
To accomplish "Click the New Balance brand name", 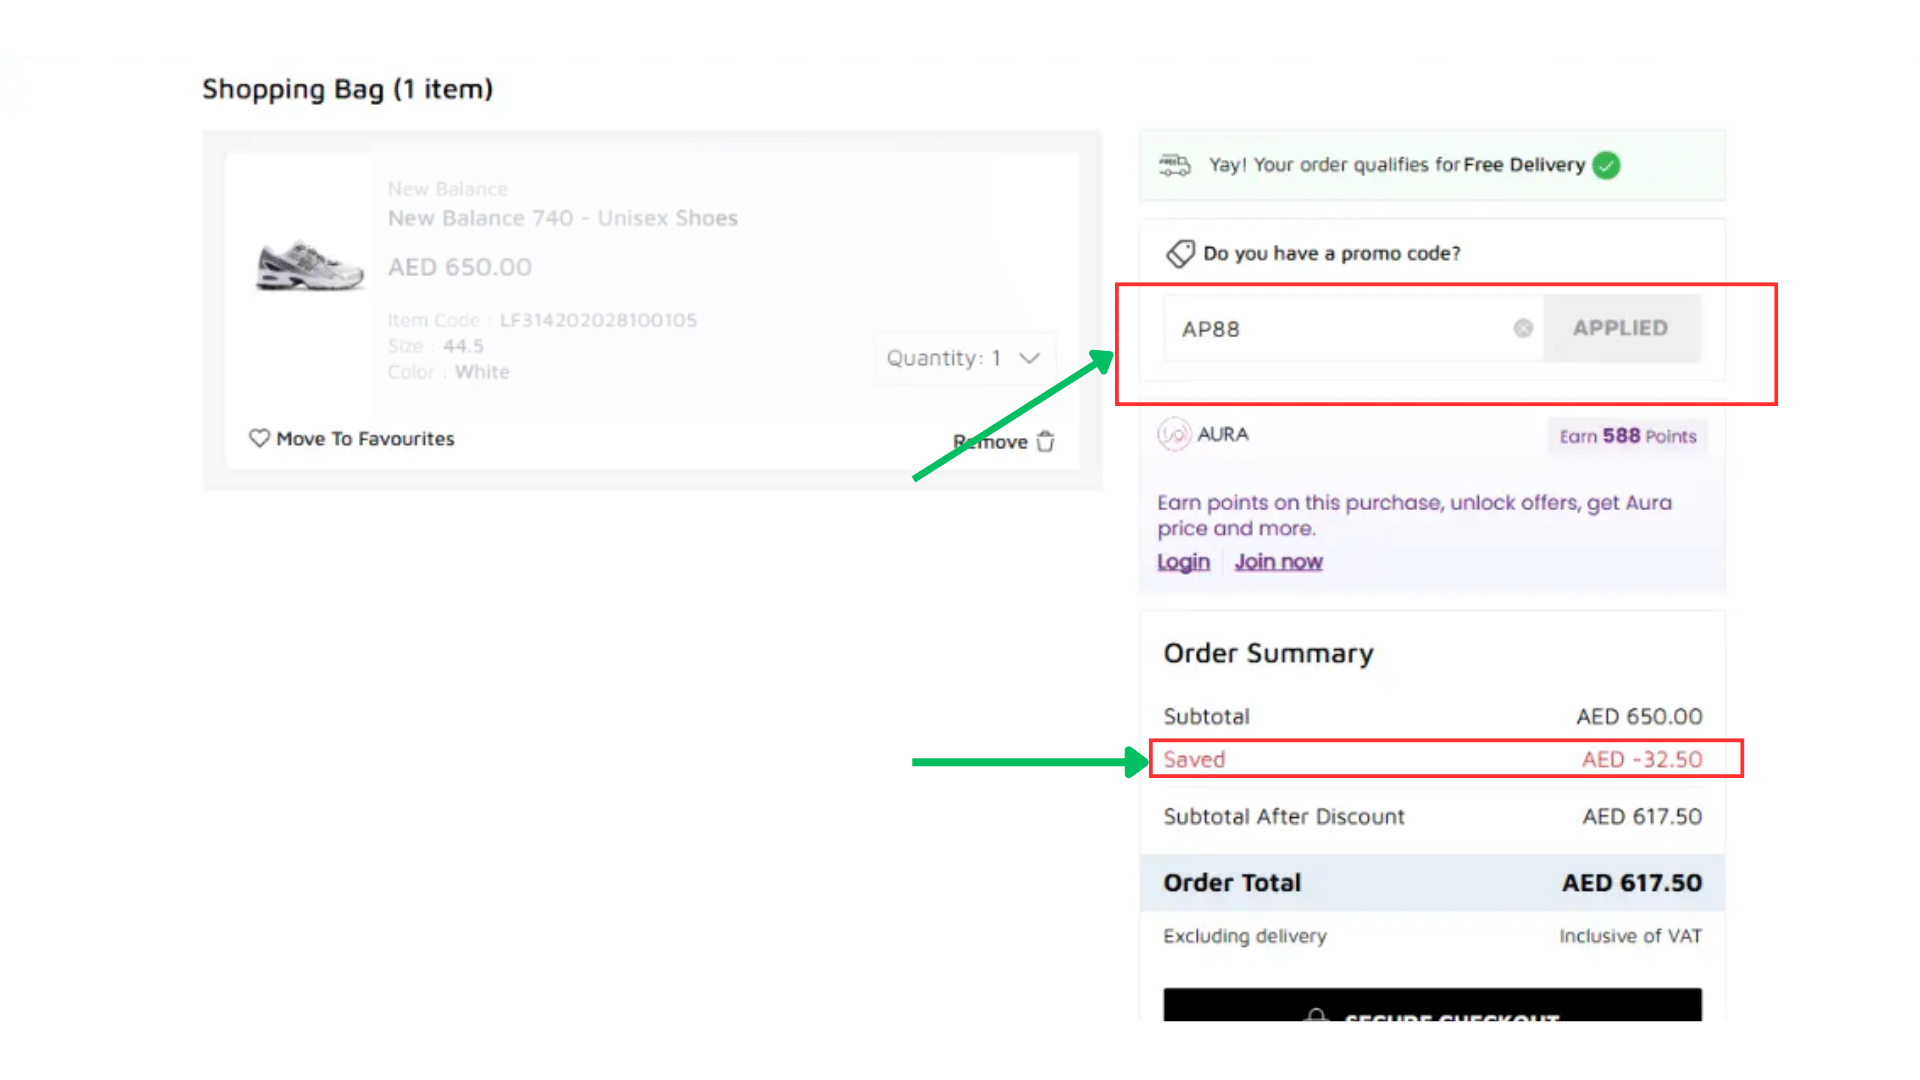I will [x=447, y=189].
